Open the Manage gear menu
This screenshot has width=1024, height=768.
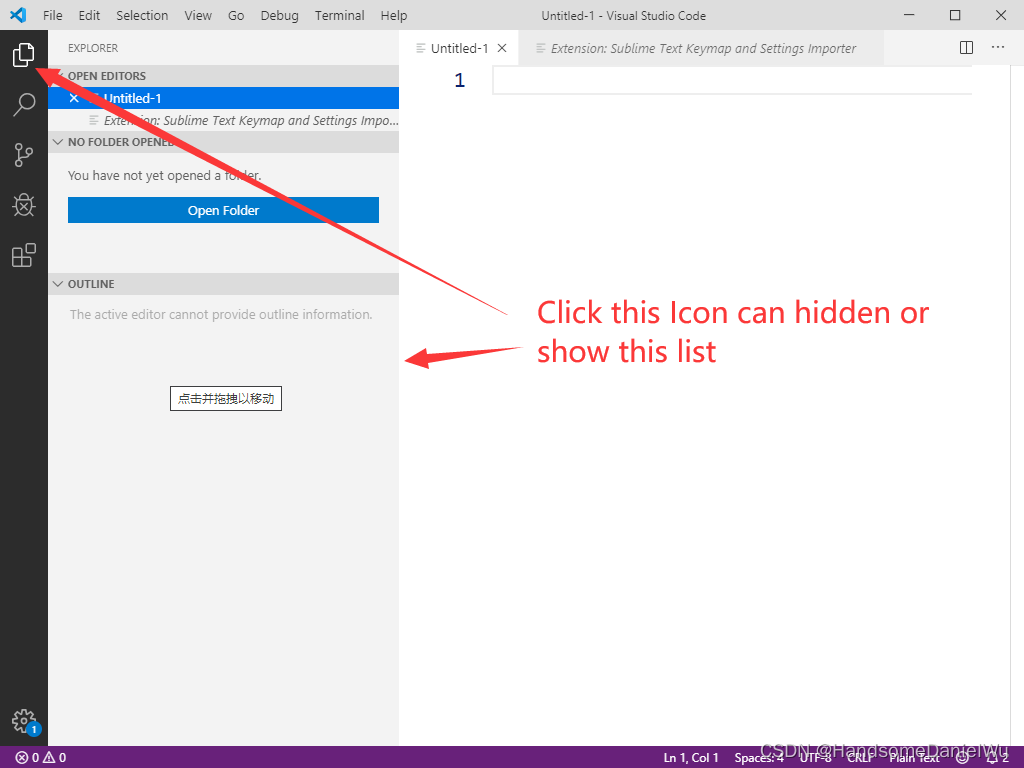tap(24, 721)
